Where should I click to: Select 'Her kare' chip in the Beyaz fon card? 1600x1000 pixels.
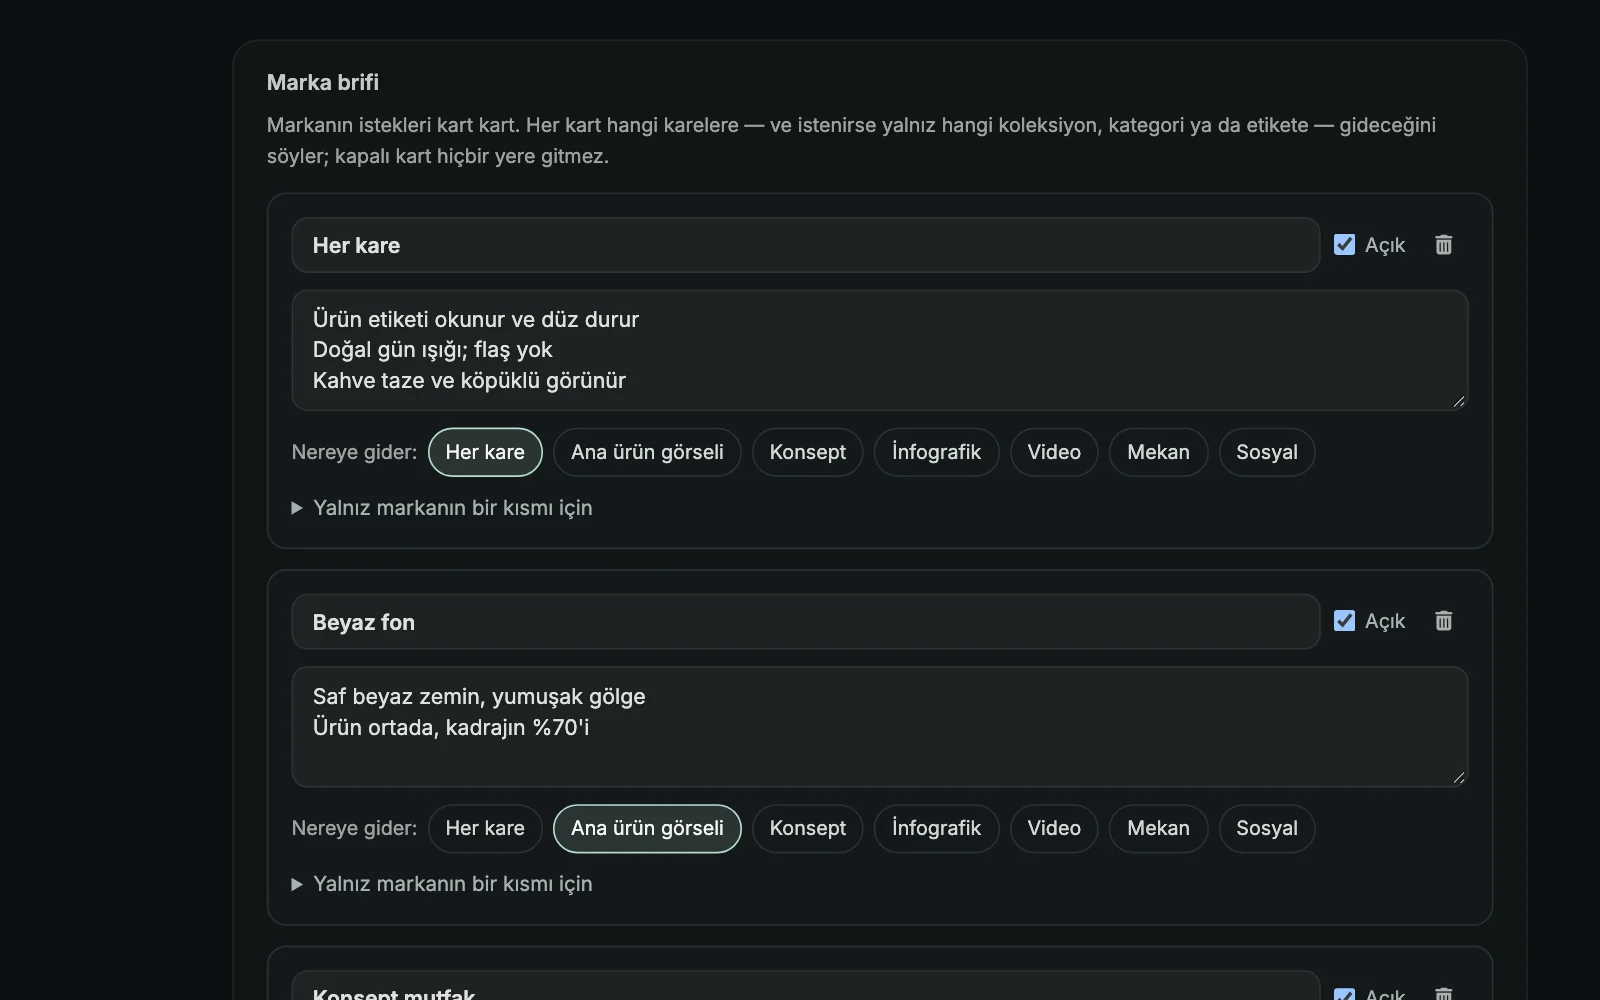[485, 828]
